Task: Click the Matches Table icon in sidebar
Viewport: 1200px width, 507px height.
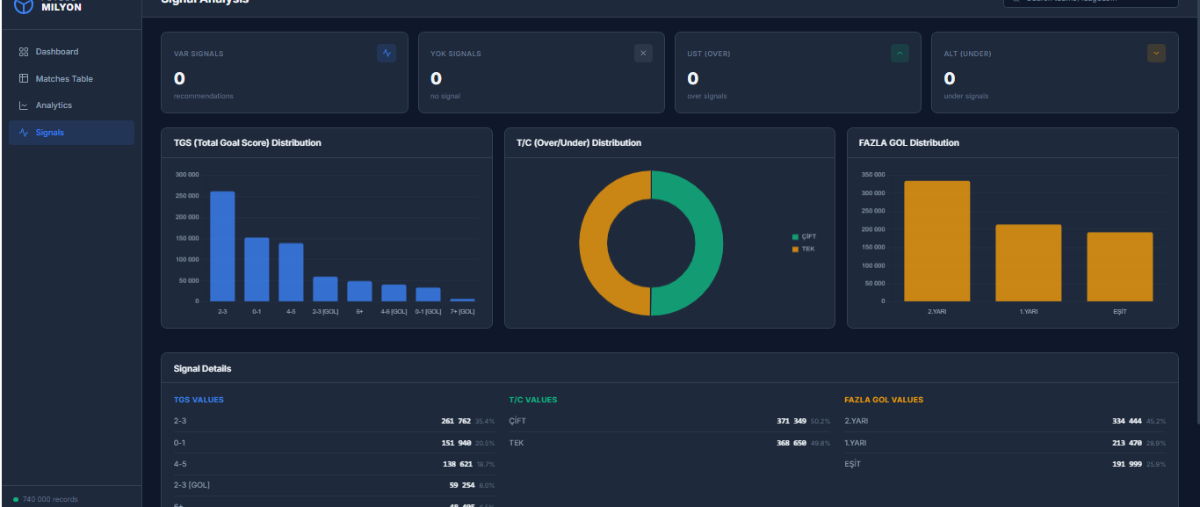Action: (24, 78)
